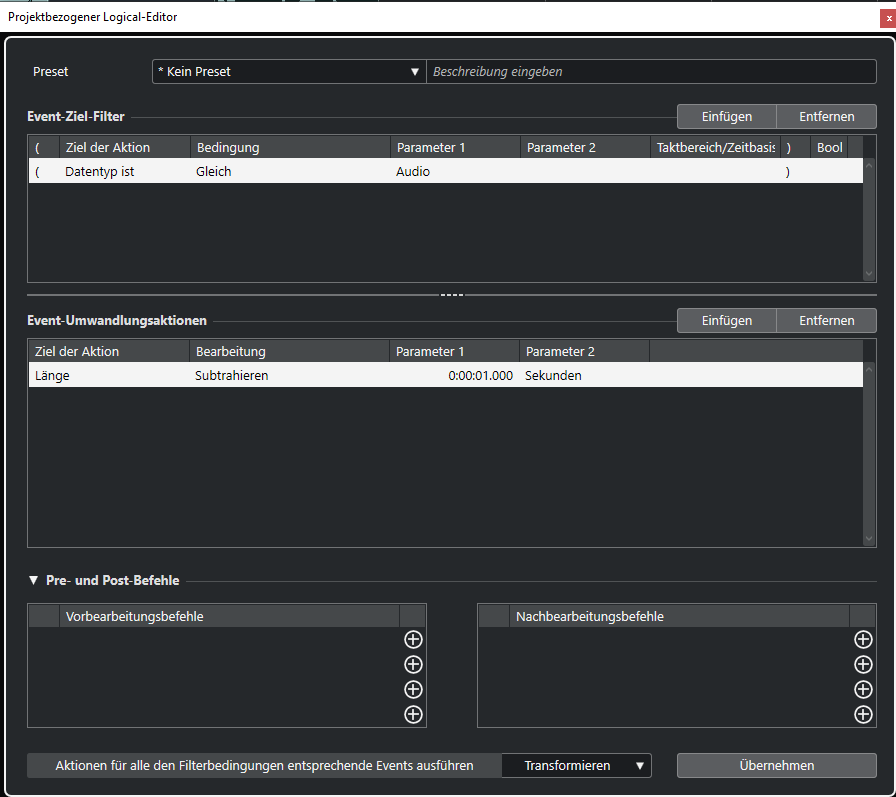Screen dimensions: 896x797
Task: Click Entfernen in the Event-Ziel-Filter section
Action: click(826, 117)
